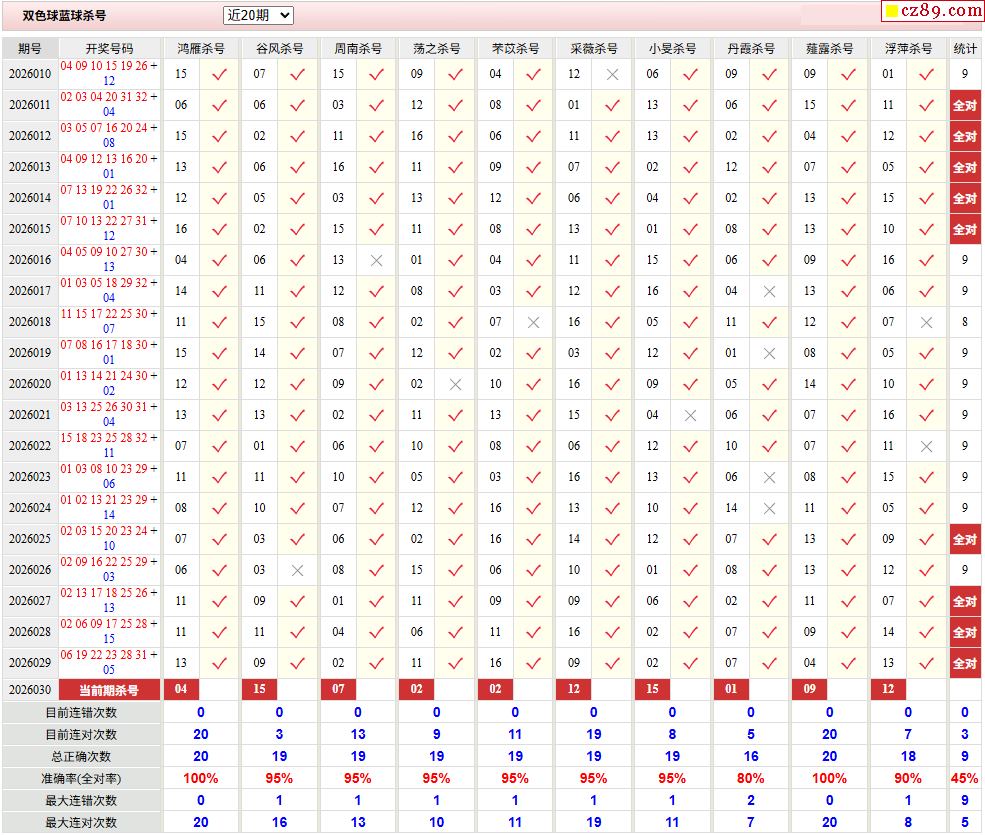
Task: Click the 荡之杀号 X mark in row 2026020
Action: pyautogui.click(x=455, y=384)
